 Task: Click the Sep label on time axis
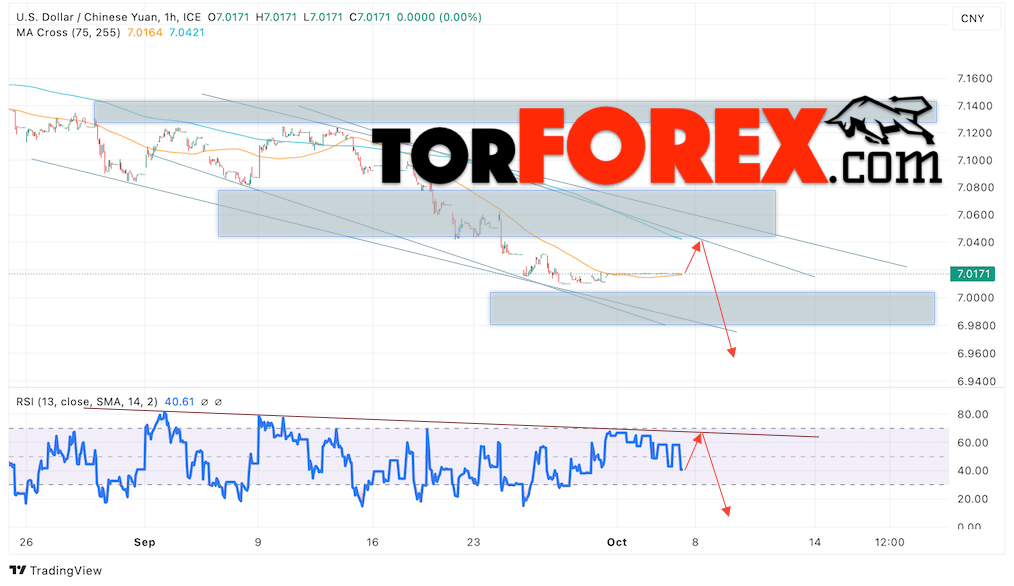click(x=145, y=542)
